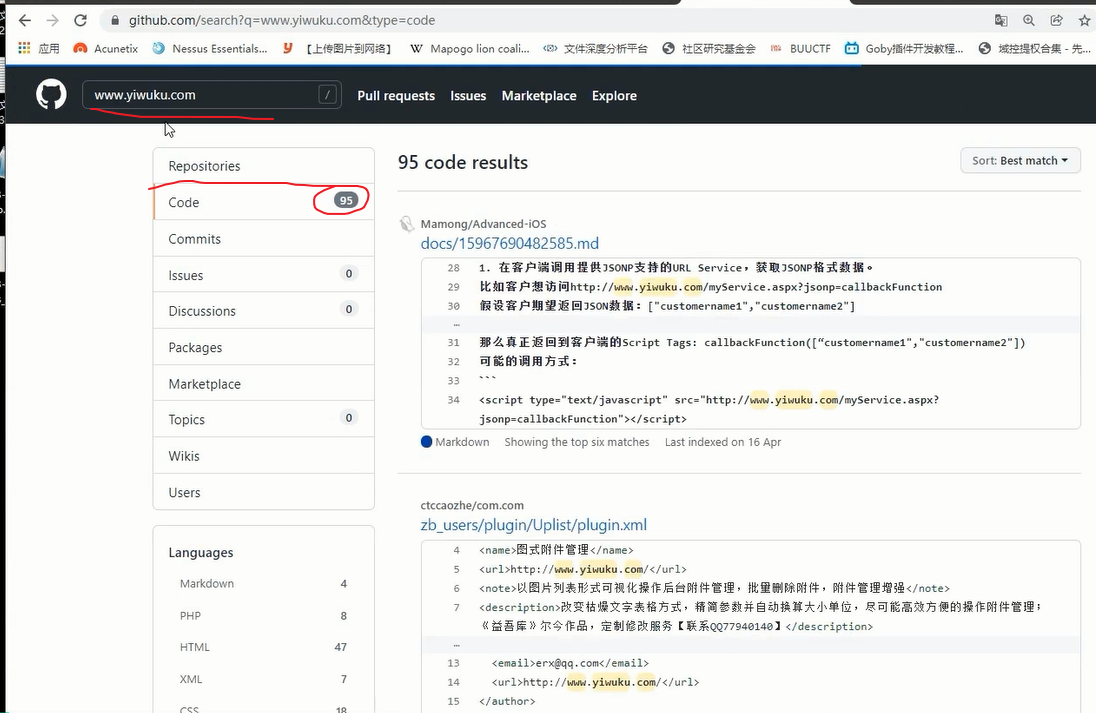Click the Languages section heading
Image resolution: width=1096 pixels, height=713 pixels.
point(201,552)
